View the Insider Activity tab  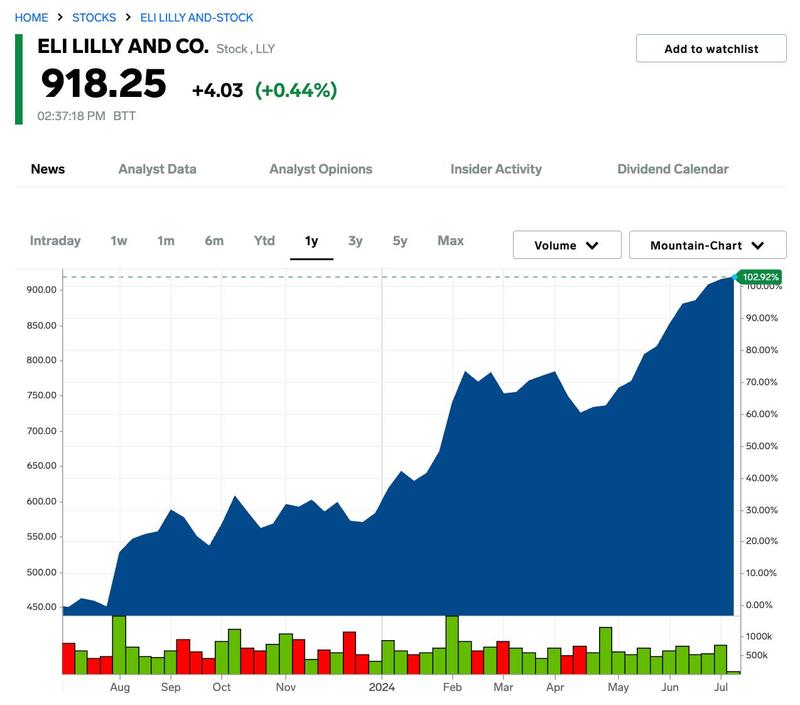[496, 169]
